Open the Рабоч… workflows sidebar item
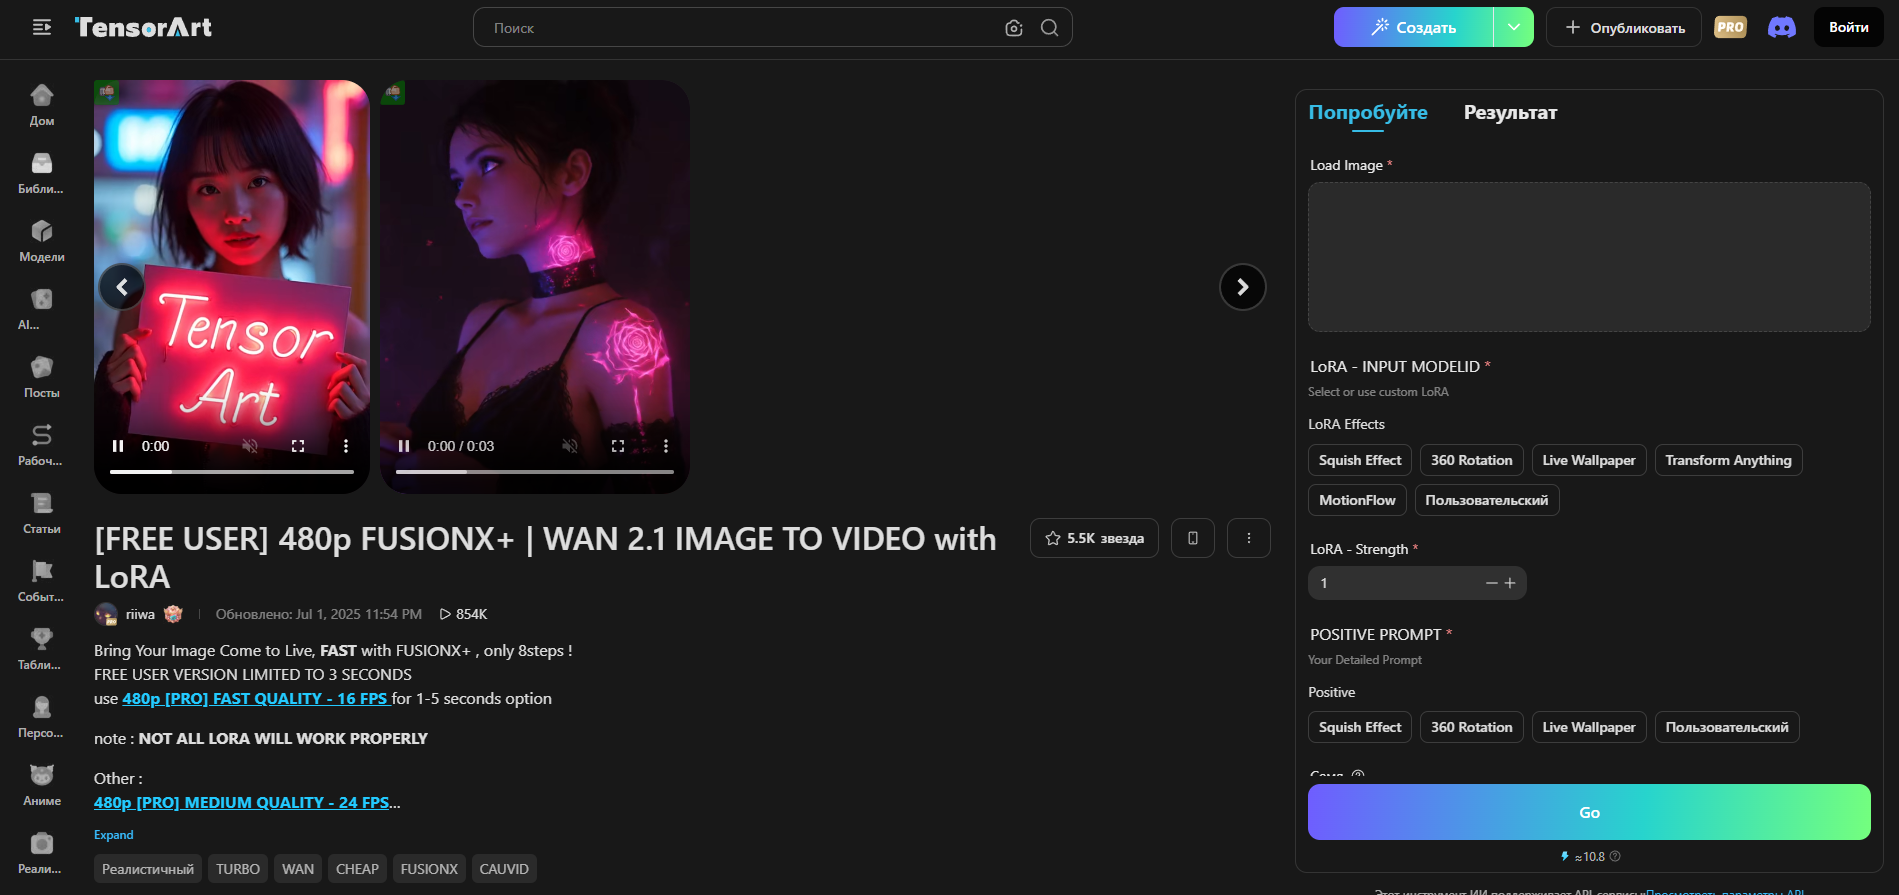This screenshot has width=1899, height=895. pos(42,445)
